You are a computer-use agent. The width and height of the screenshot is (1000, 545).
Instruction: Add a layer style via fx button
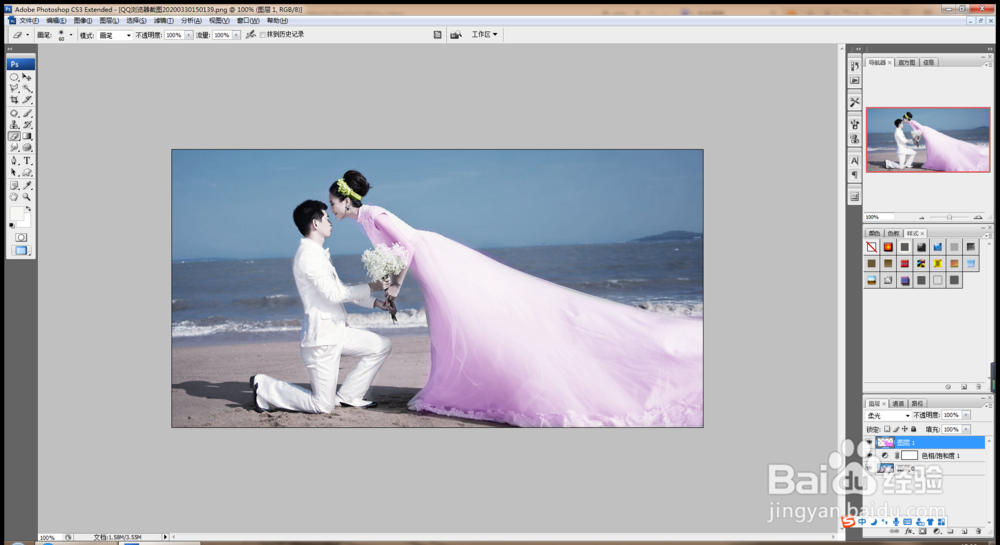pyautogui.click(x=909, y=531)
